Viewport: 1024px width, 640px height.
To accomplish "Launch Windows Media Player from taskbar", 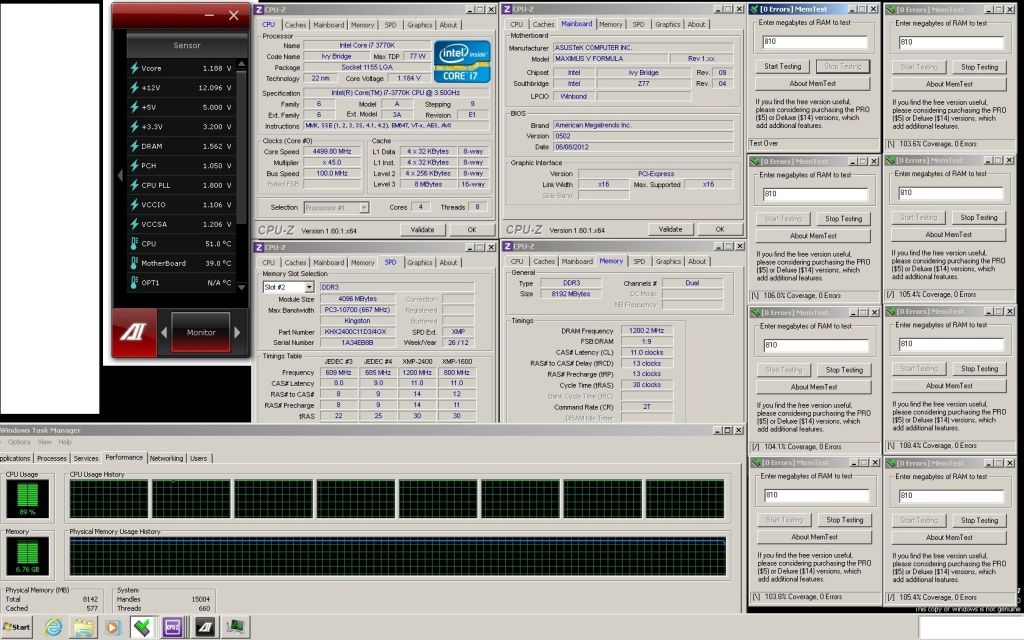I will [x=113, y=627].
